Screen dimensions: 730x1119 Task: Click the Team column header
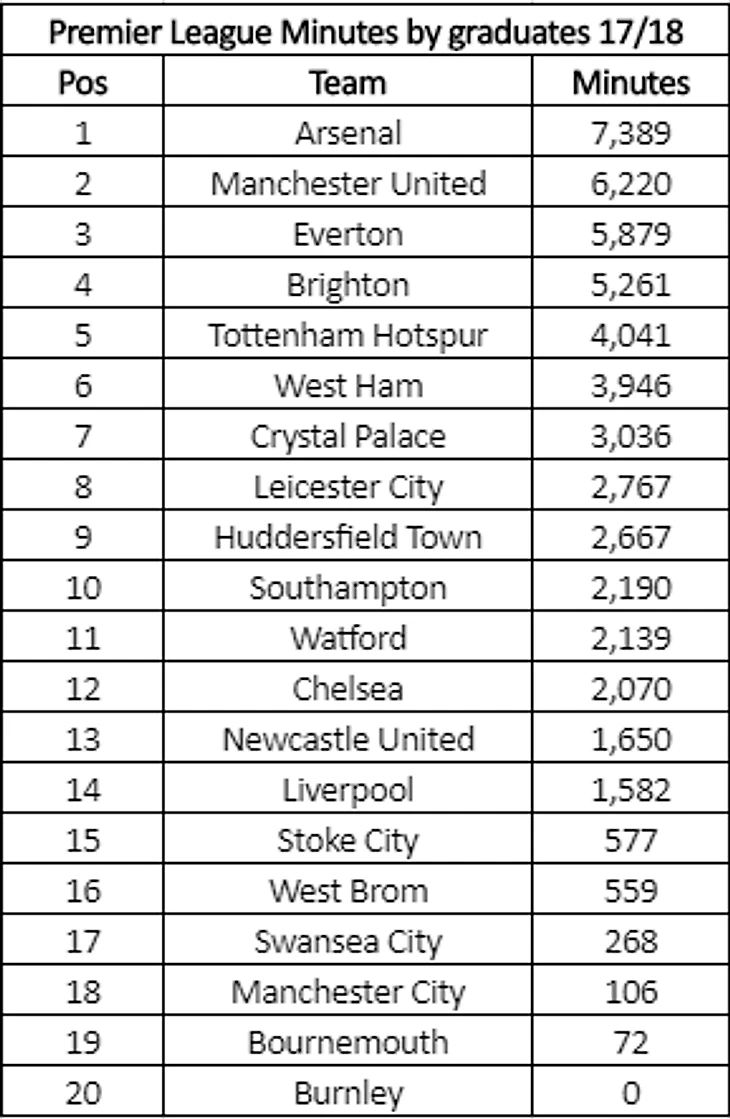pyautogui.click(x=348, y=84)
